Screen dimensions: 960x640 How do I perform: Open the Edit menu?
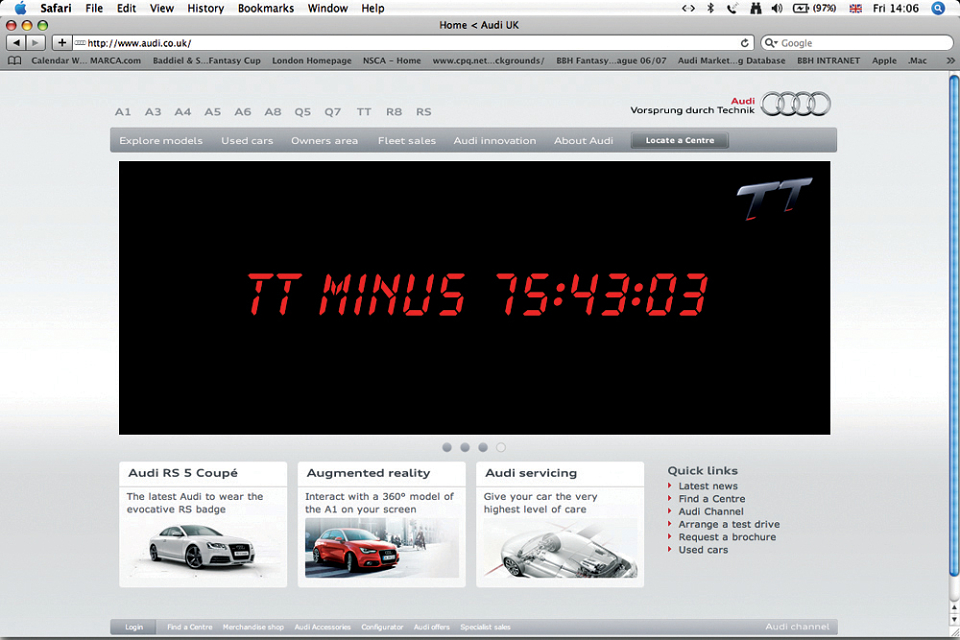coord(126,8)
